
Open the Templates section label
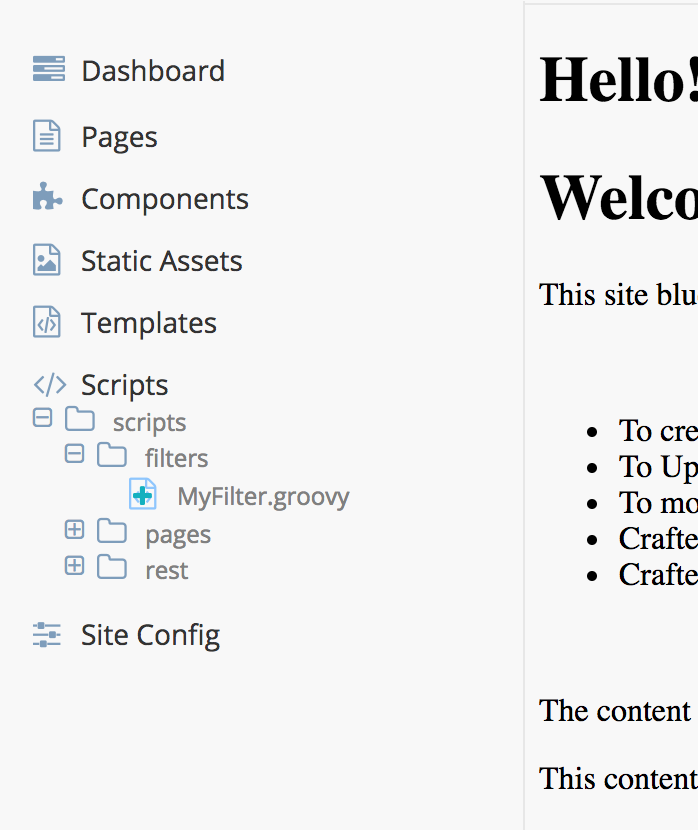[x=149, y=323]
